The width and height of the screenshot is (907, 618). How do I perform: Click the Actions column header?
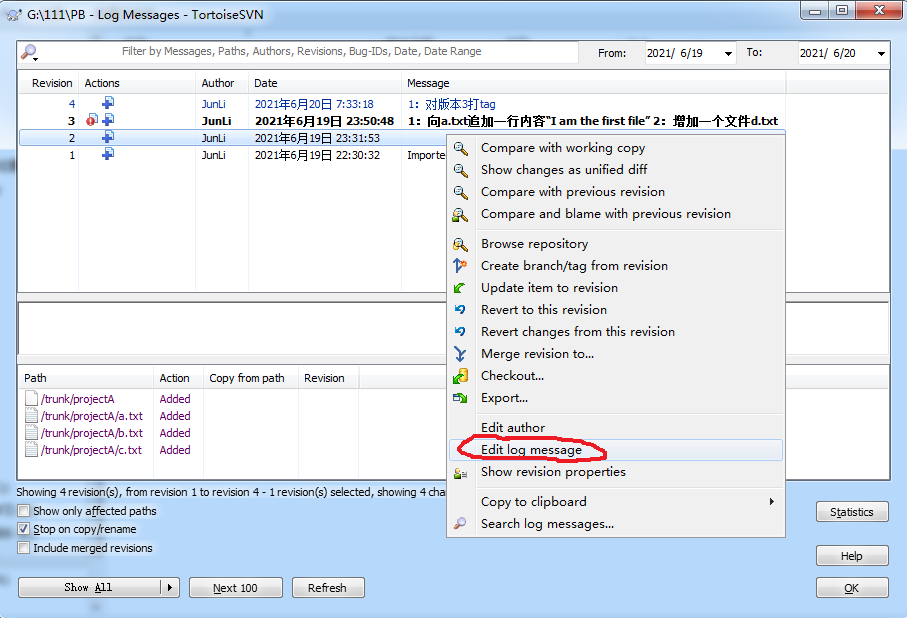click(x=137, y=83)
